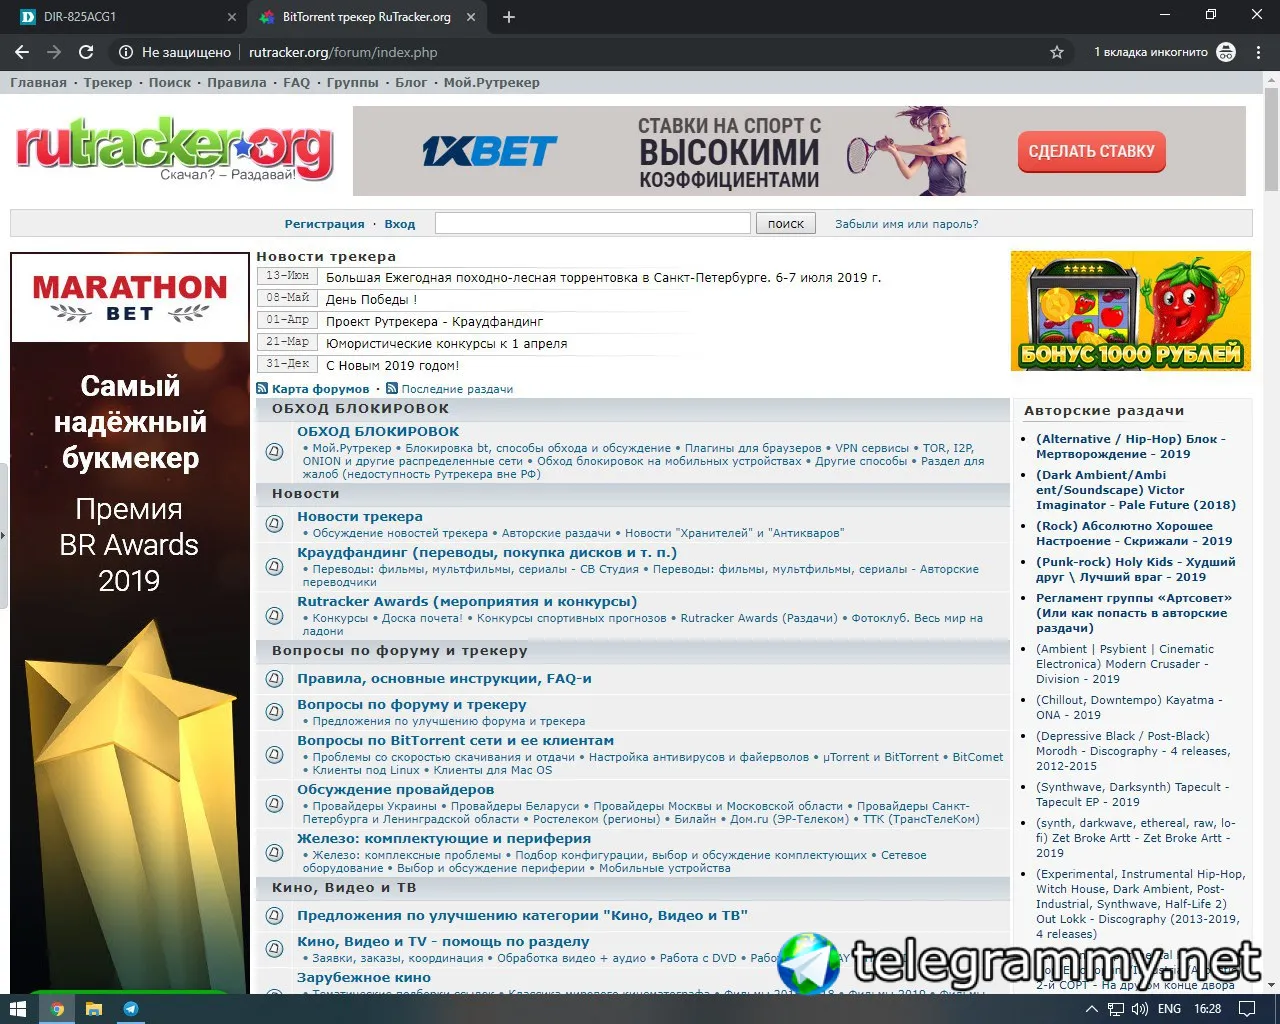Click the Marathon Bet side banner
This screenshot has height=1024, width=1280.
coord(130,622)
